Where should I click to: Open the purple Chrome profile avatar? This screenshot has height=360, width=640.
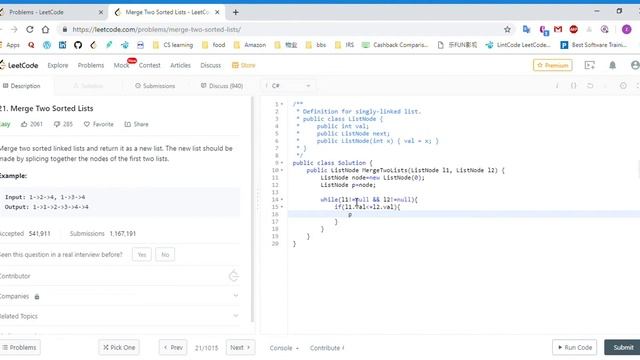(627, 29)
